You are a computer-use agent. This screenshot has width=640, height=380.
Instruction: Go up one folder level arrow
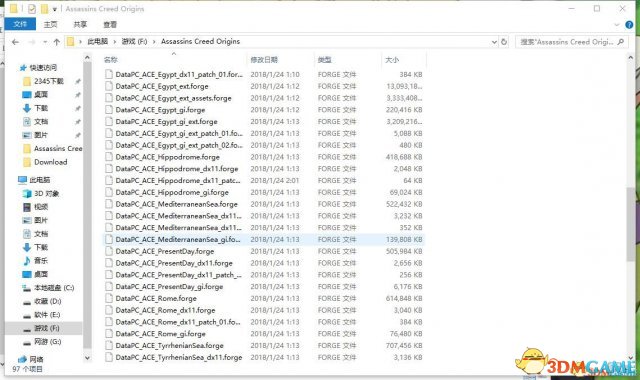pos(56,42)
